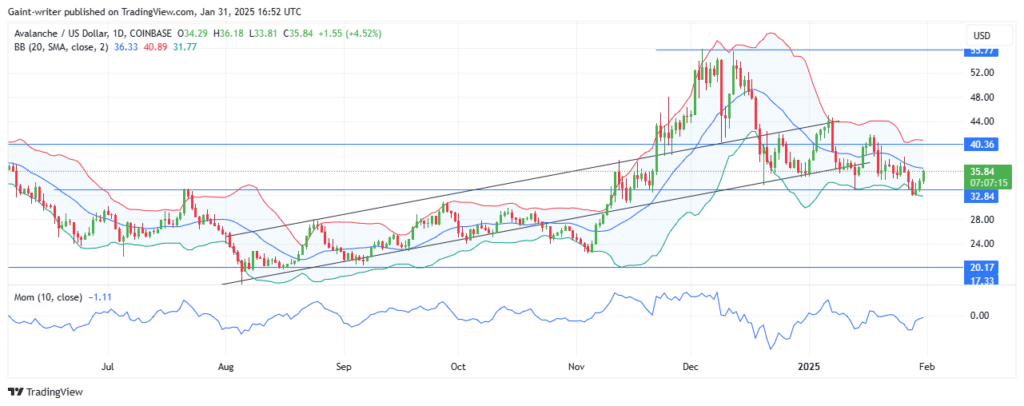Click the 2025 label on time axis
This screenshot has height=406, width=1024.
[x=807, y=367]
